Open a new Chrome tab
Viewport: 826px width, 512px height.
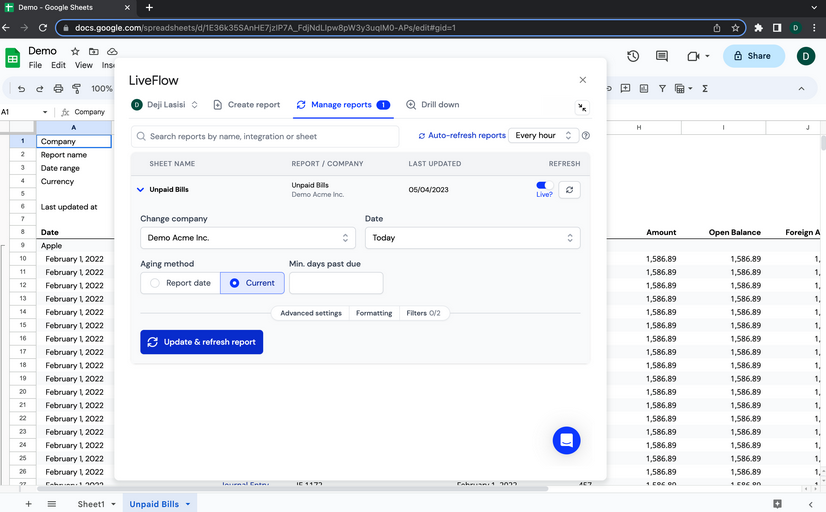tap(149, 7)
